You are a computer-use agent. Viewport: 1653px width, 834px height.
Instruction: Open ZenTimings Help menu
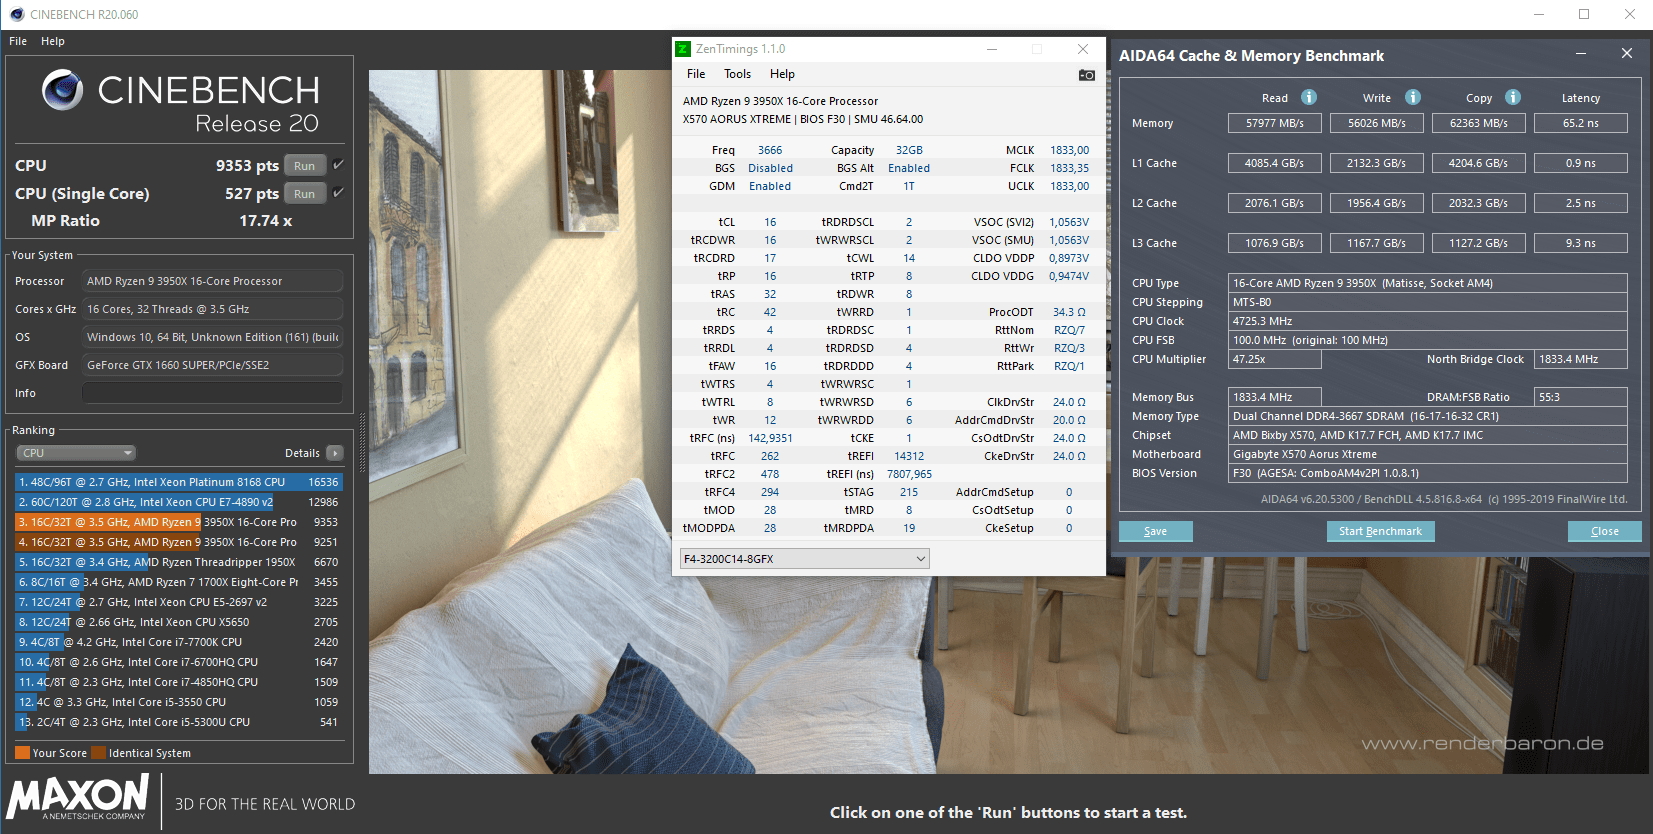coord(782,74)
